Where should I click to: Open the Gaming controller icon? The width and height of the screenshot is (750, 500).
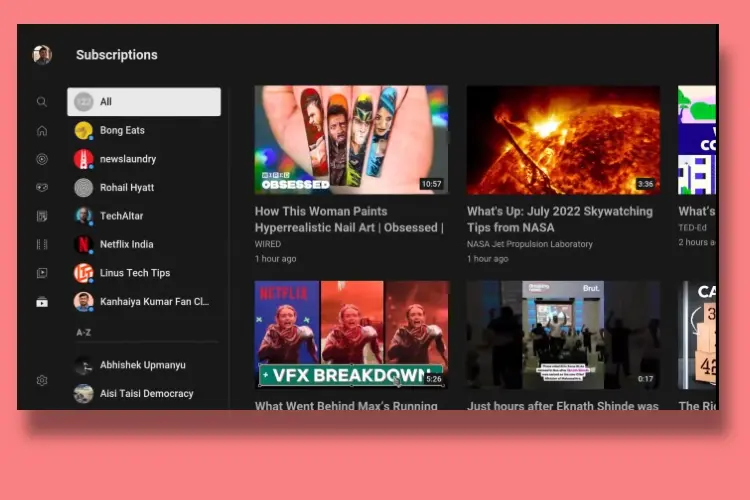tap(42, 187)
